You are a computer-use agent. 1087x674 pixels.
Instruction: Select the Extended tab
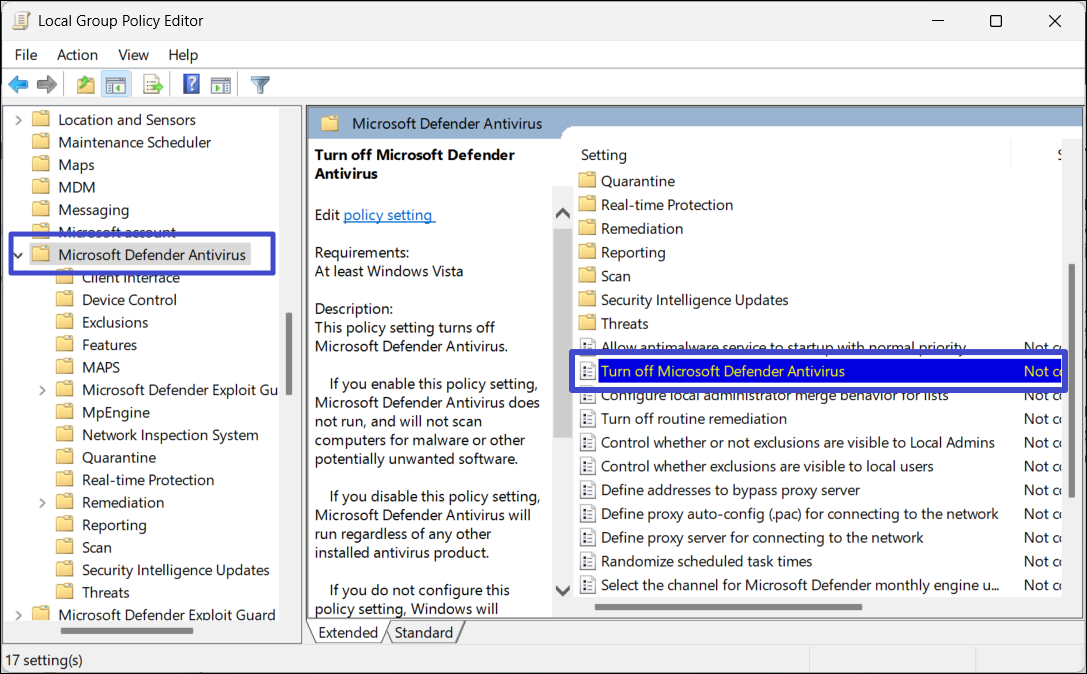pos(347,632)
